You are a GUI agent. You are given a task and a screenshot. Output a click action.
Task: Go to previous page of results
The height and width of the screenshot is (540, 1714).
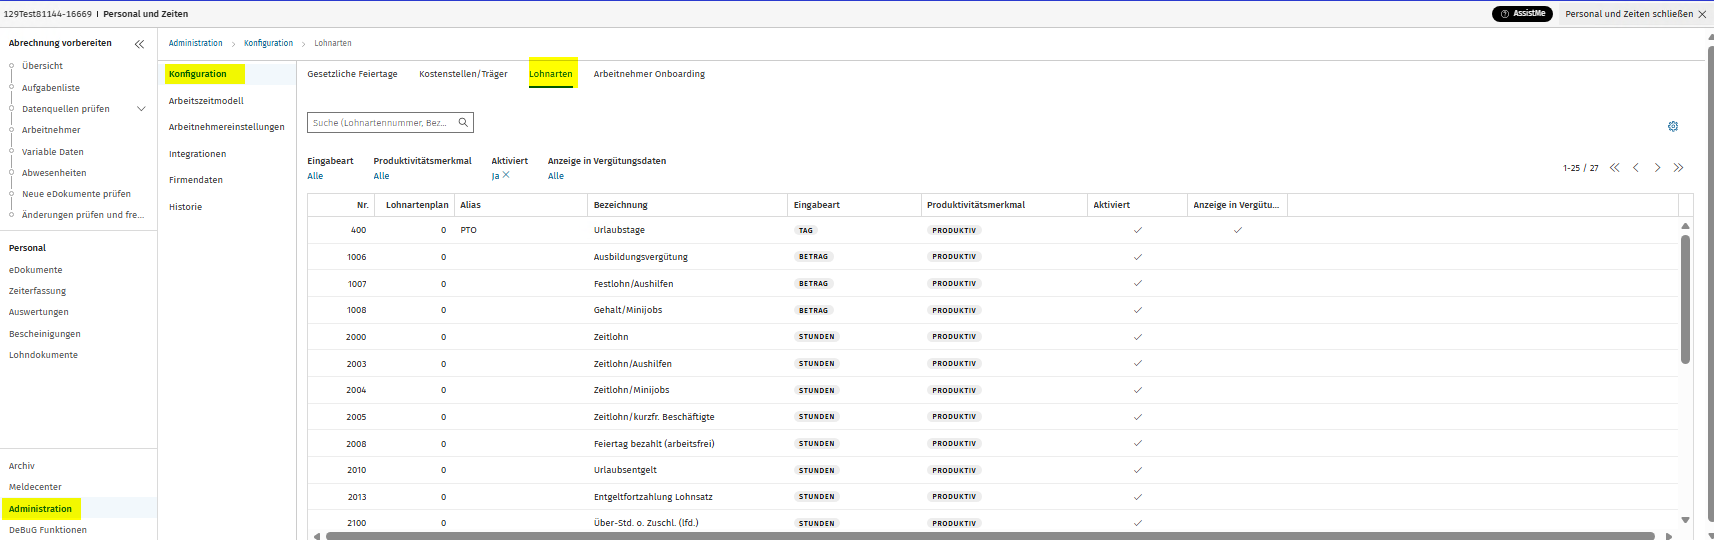1636,168
